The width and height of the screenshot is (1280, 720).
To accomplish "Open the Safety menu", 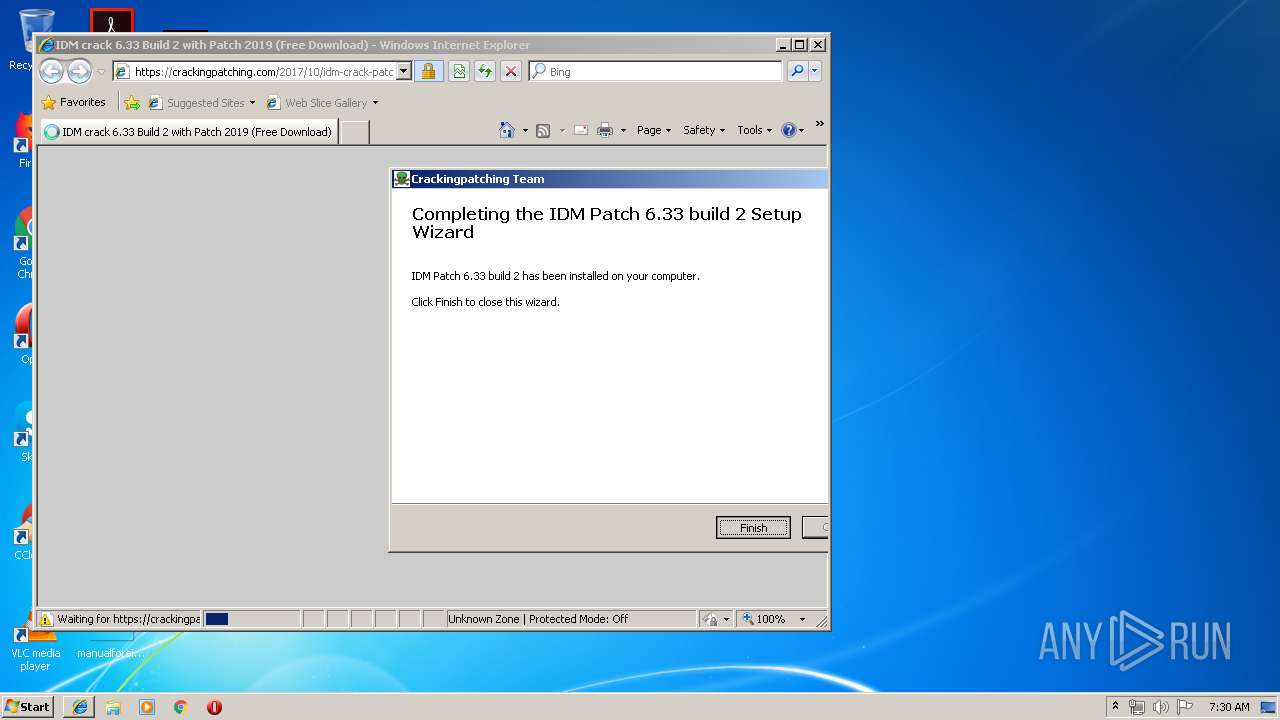I will (x=704, y=130).
